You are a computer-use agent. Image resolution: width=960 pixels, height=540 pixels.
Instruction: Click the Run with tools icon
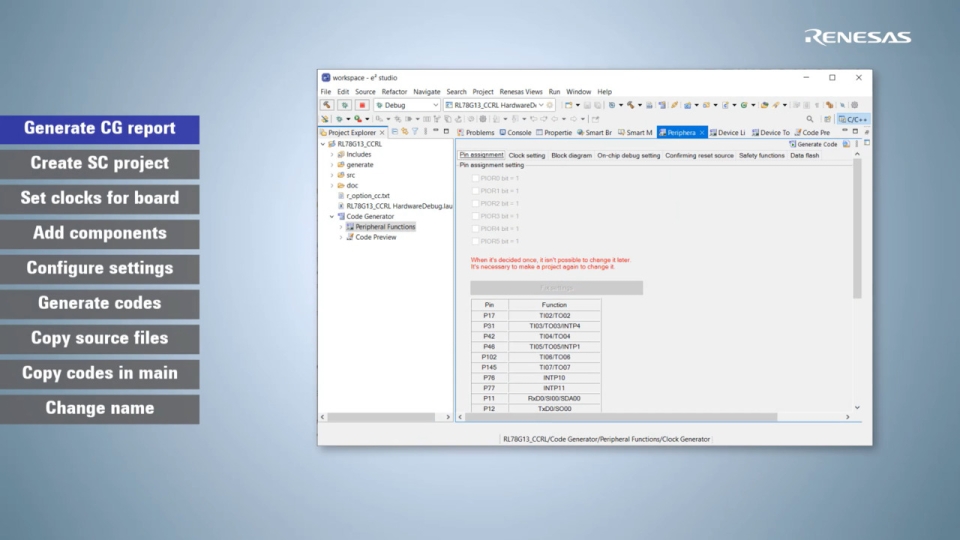click(x=358, y=119)
